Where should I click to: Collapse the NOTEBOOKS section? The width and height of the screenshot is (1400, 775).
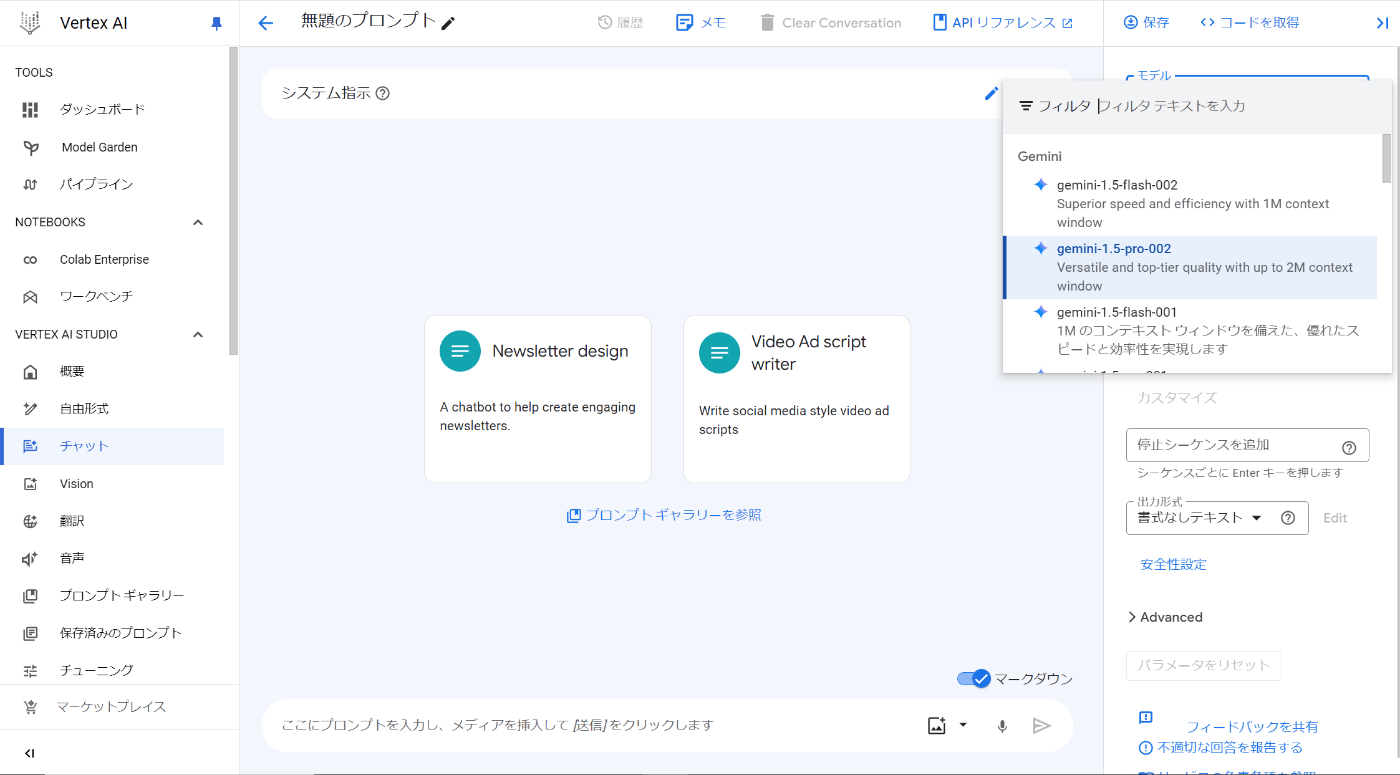point(198,222)
